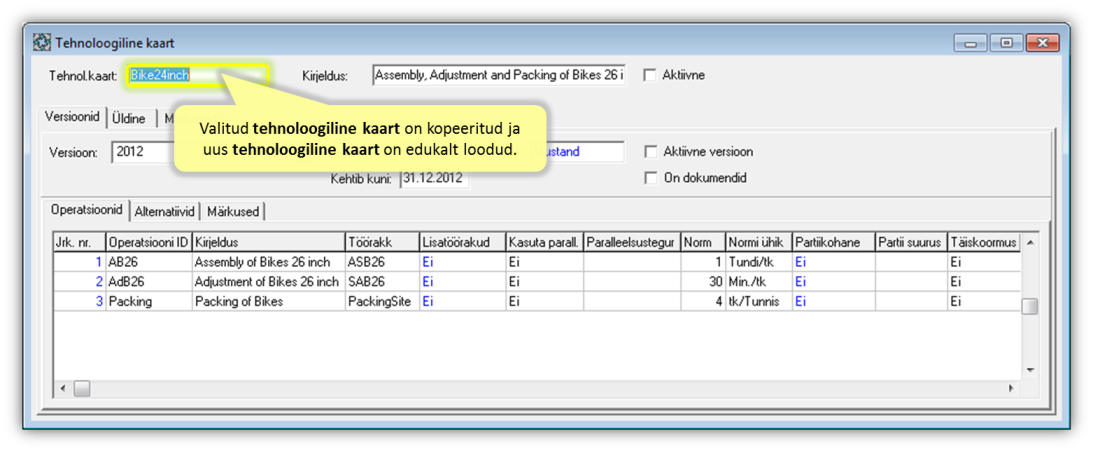1093x452 pixels.
Task: Click the Jrk. nr. column header
Action: point(79,242)
